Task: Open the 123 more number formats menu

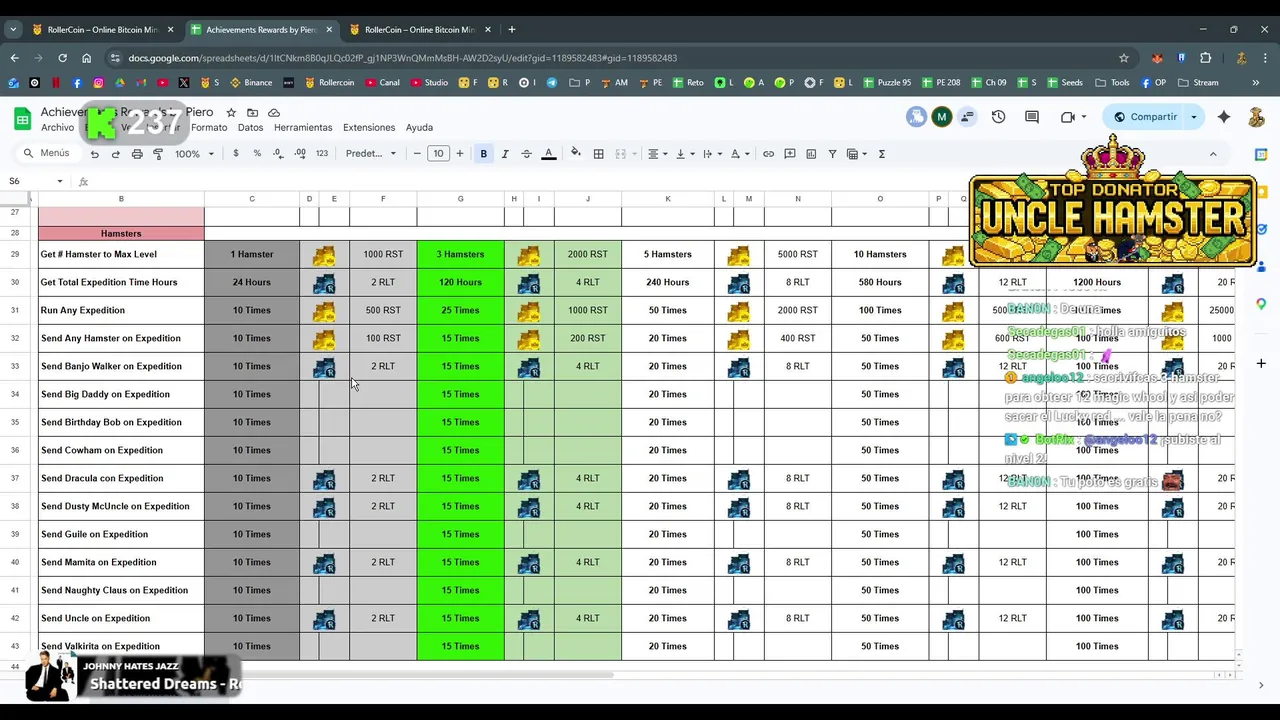Action: [x=322, y=154]
